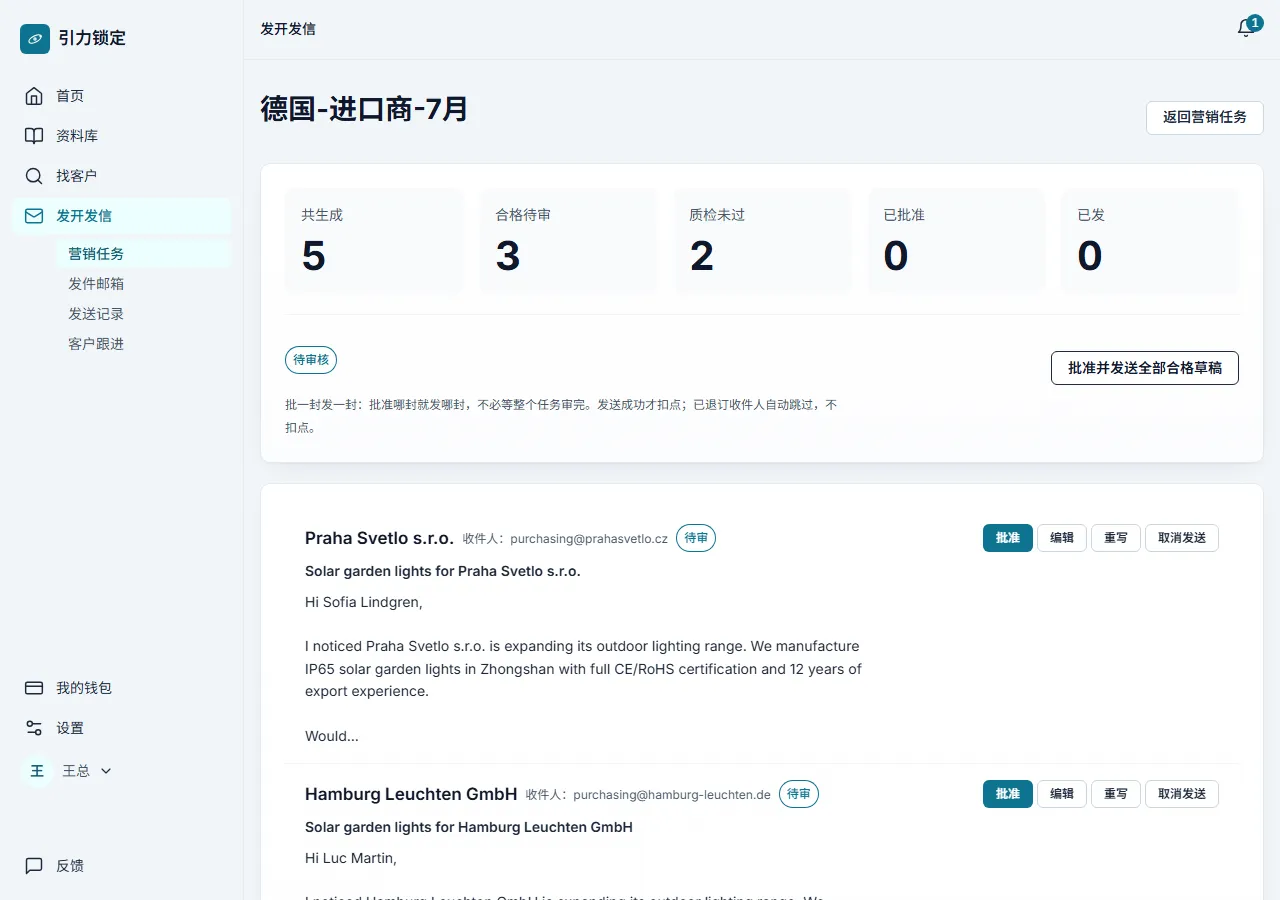This screenshot has height=900, width=1280.
Task: Click the book icon beside 资料库
Action: click(x=34, y=136)
